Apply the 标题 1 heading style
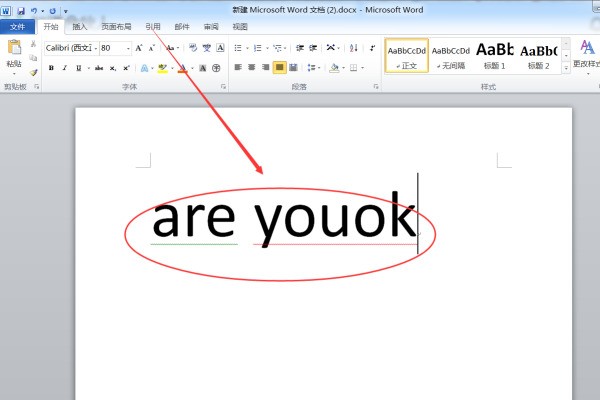Viewport: 600px width, 400px height. 495,53
